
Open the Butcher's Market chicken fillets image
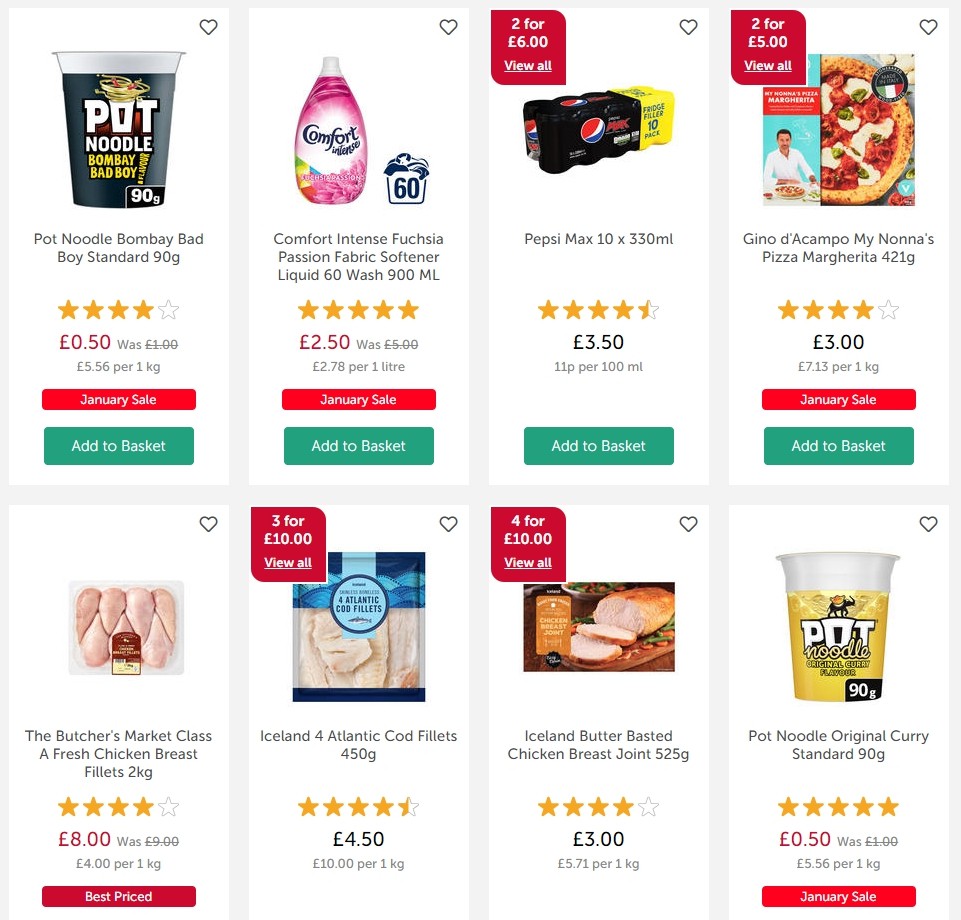pos(126,628)
